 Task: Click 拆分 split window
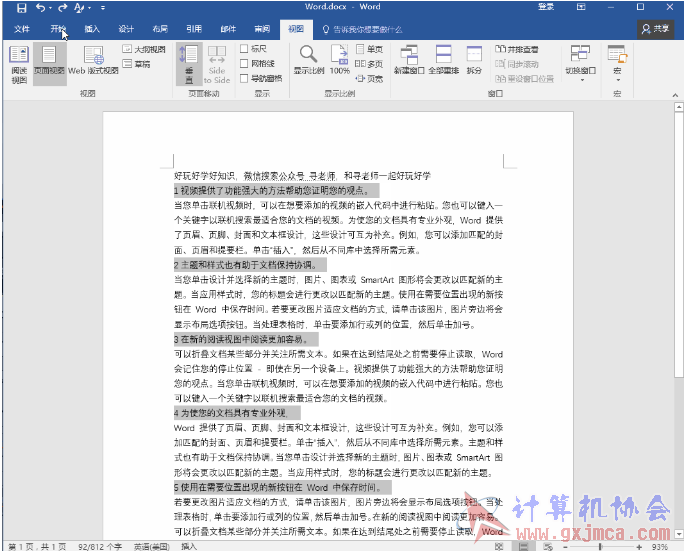pyautogui.click(x=474, y=59)
